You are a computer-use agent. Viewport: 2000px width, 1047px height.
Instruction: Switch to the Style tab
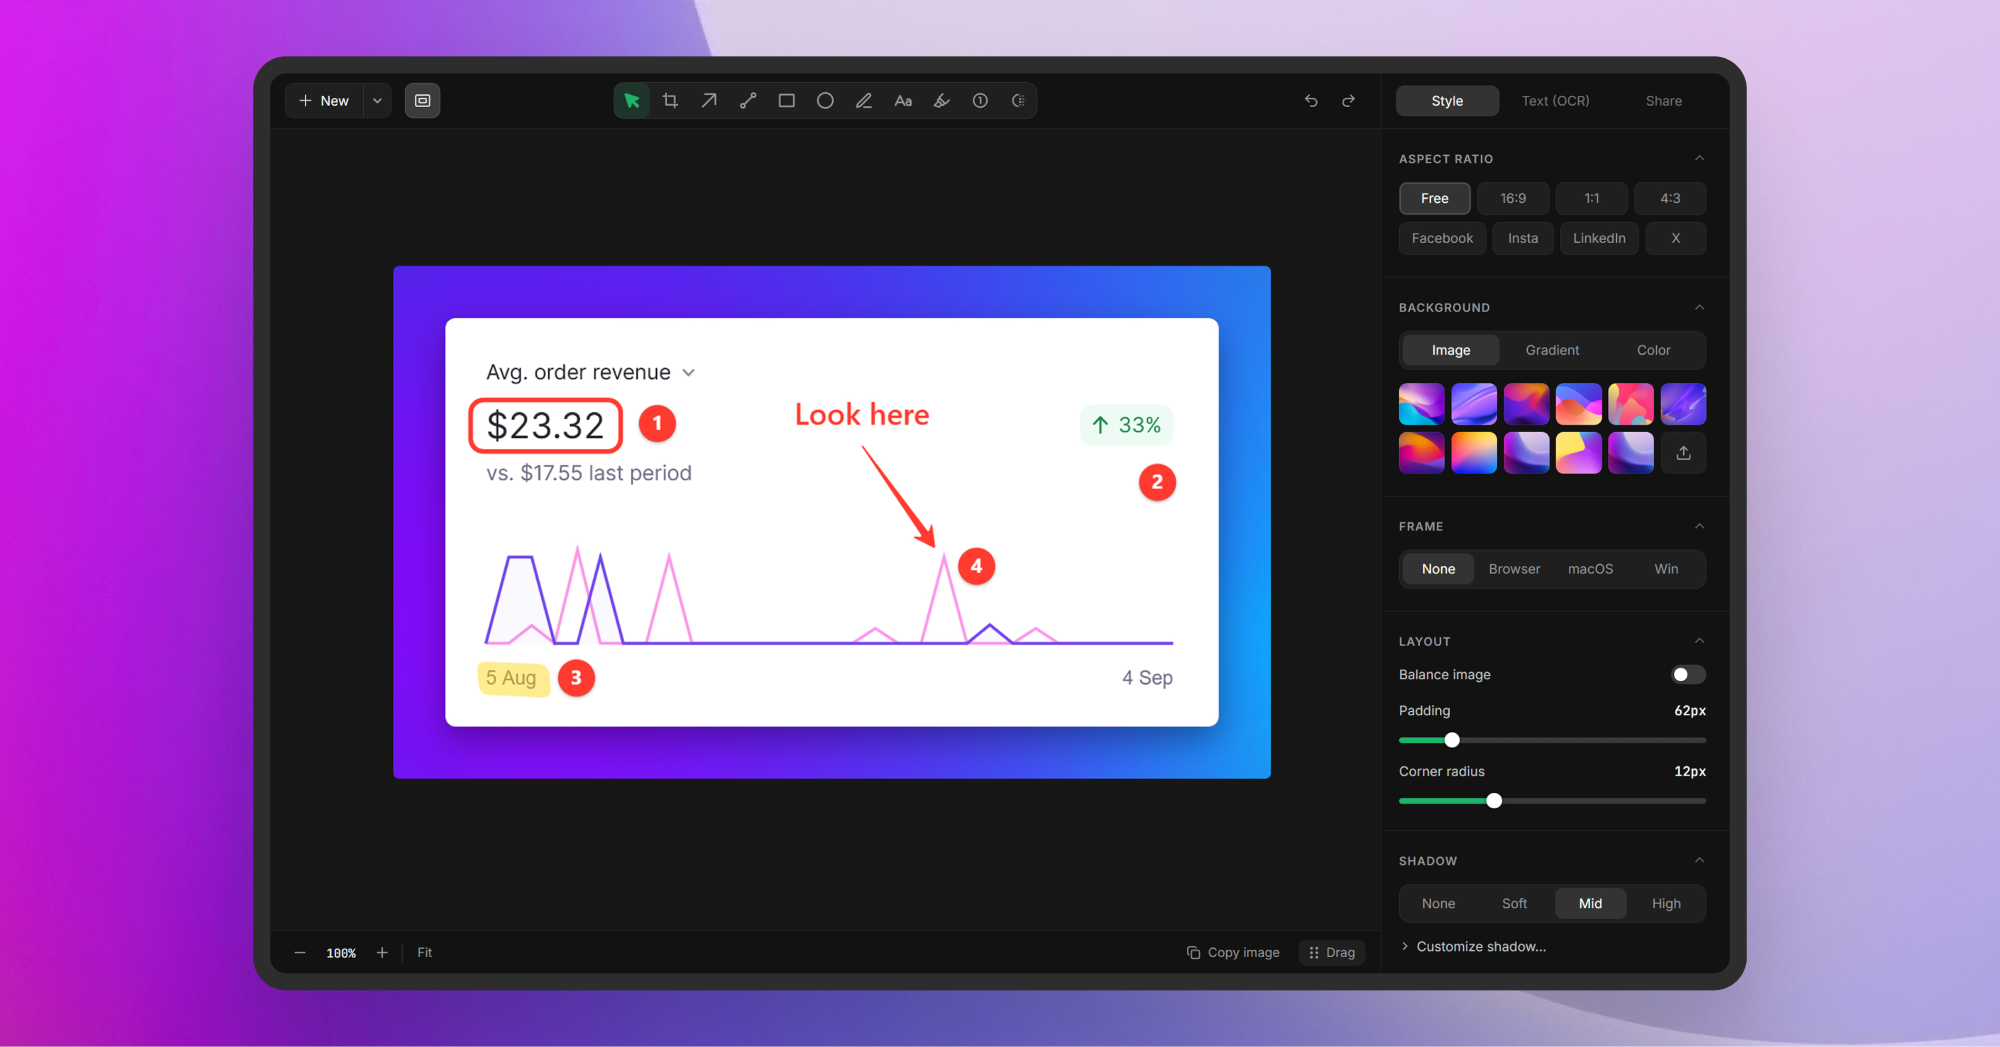pyautogui.click(x=1447, y=101)
